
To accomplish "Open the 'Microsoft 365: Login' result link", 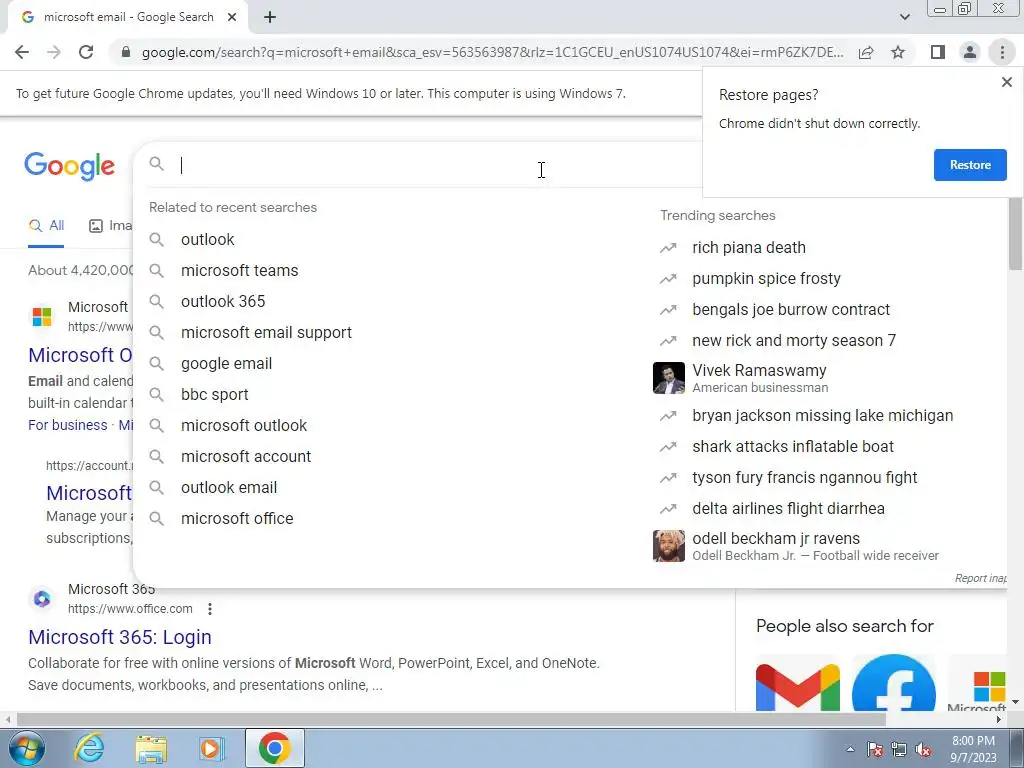I will pos(120,637).
